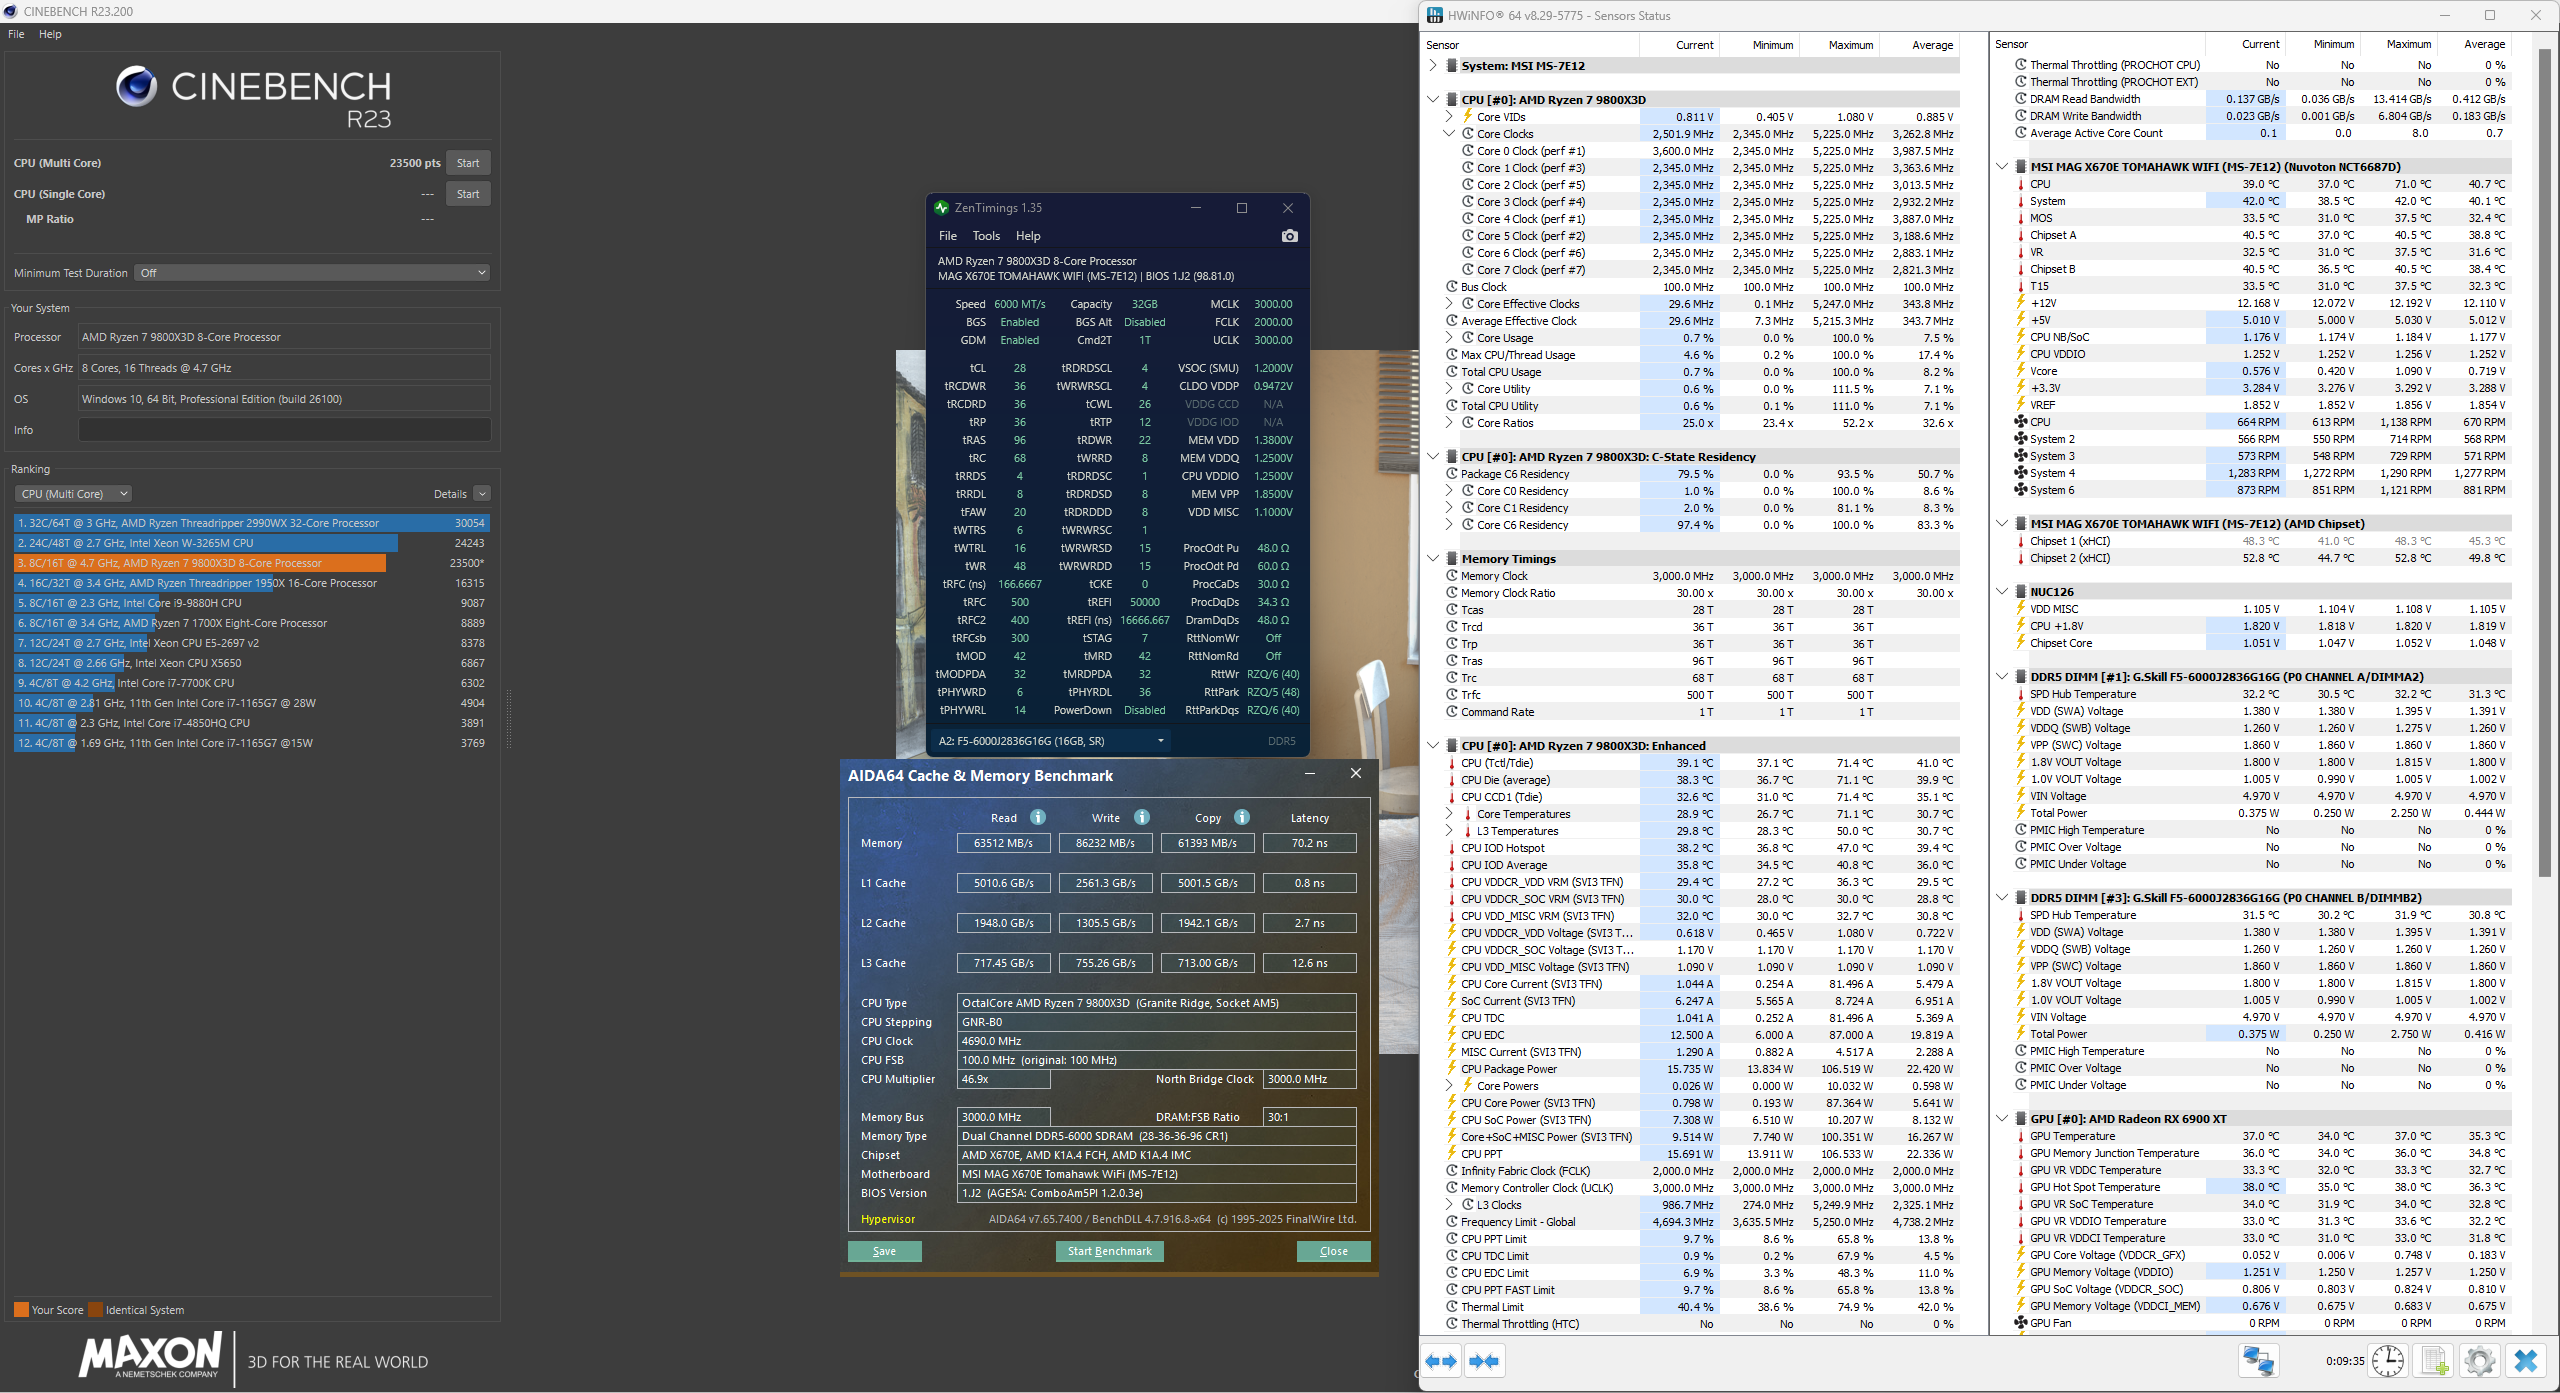Click the ZenTimings screenshot camera icon
Screen dimensions: 2560x1393
[x=1289, y=236]
